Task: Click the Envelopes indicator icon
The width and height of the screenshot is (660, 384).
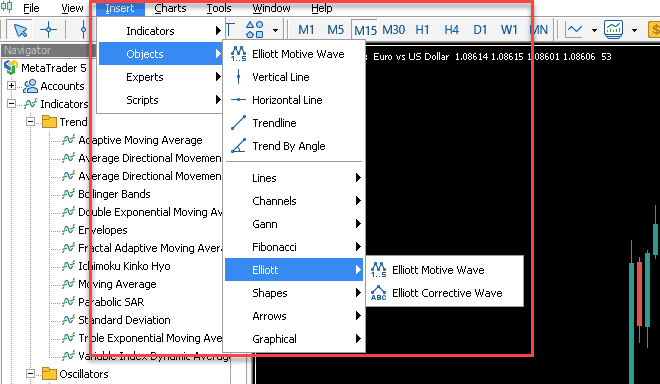Action: [68, 229]
